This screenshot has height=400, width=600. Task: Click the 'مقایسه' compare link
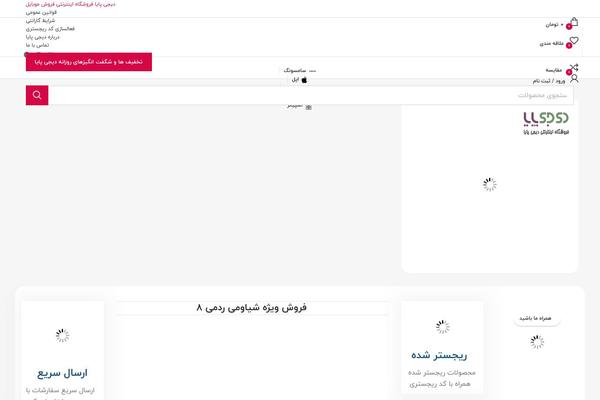554,70
